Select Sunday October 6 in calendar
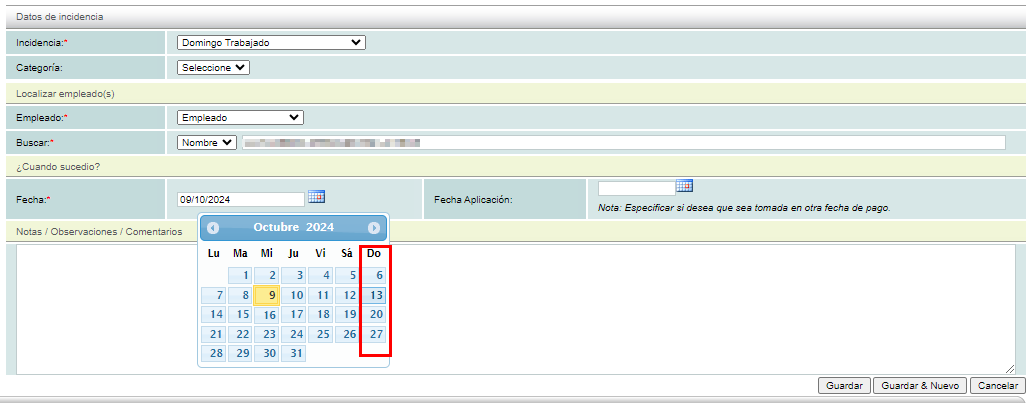The height and width of the screenshot is (403, 1029). pos(375,275)
